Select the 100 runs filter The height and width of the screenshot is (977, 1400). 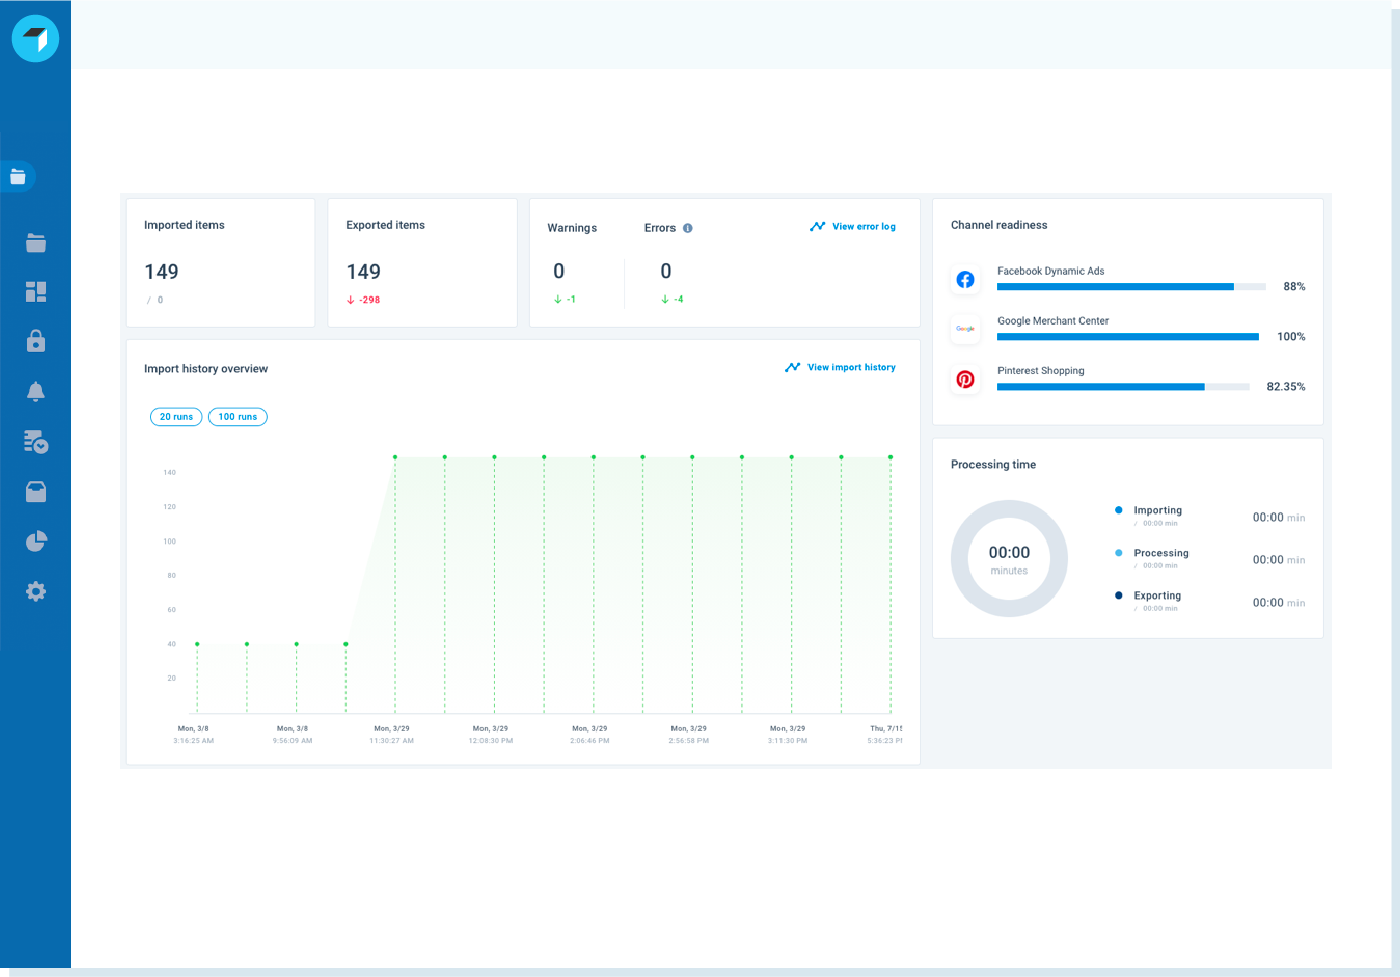[x=238, y=417]
